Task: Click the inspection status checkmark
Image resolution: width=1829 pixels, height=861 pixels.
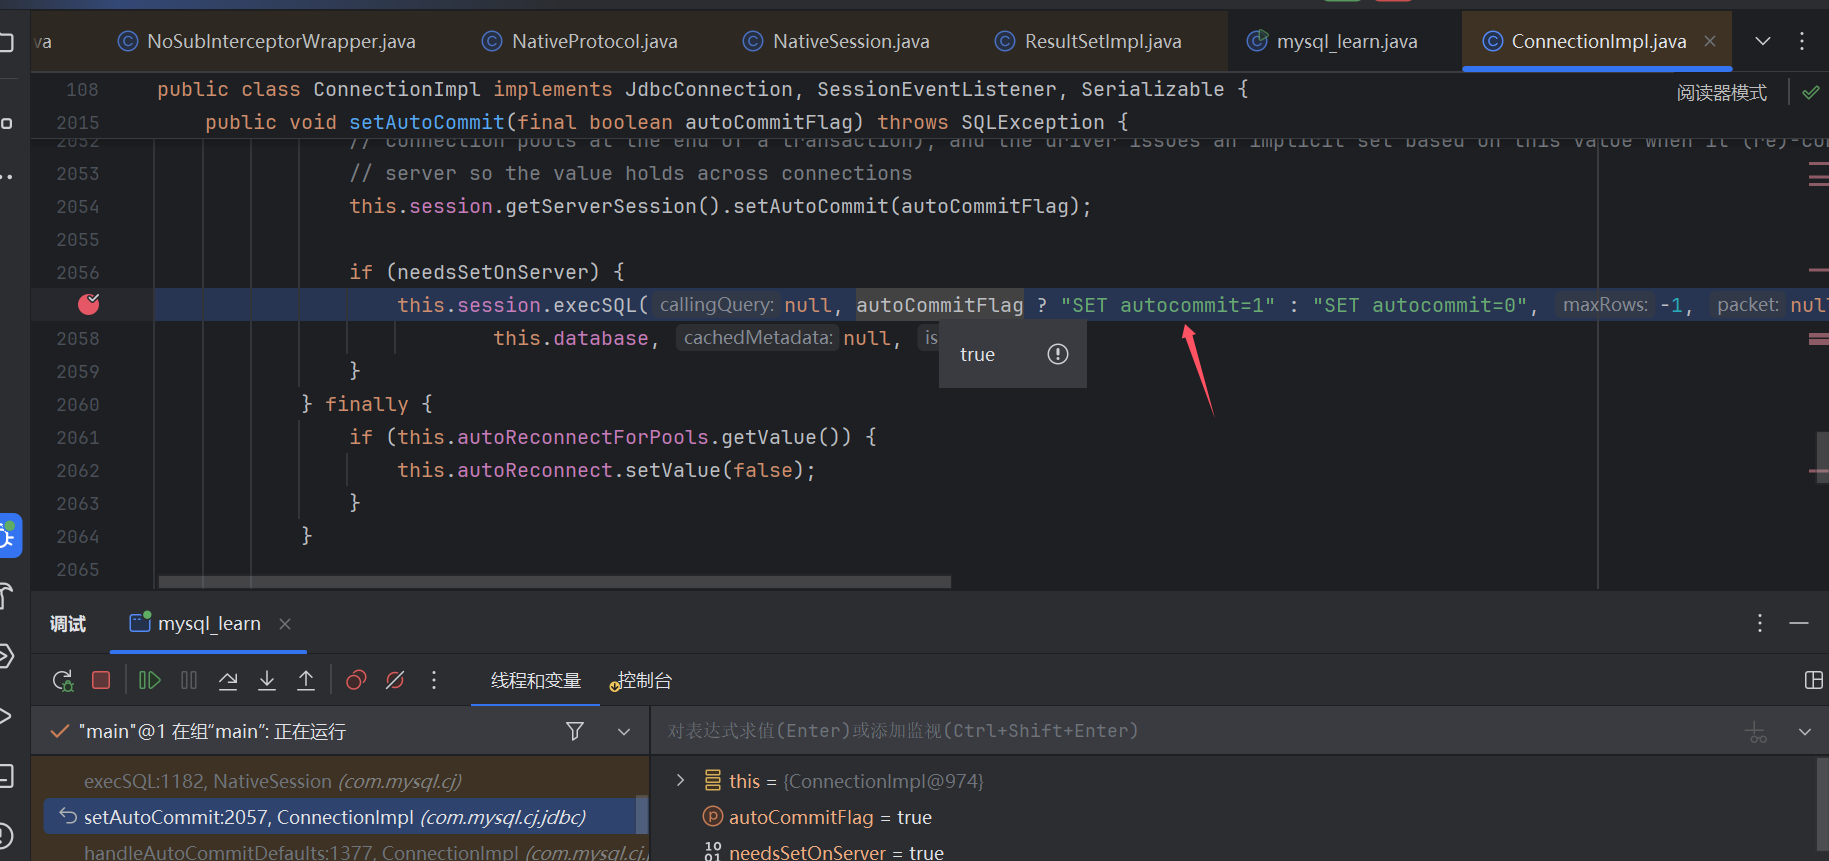Action: coord(1811,93)
